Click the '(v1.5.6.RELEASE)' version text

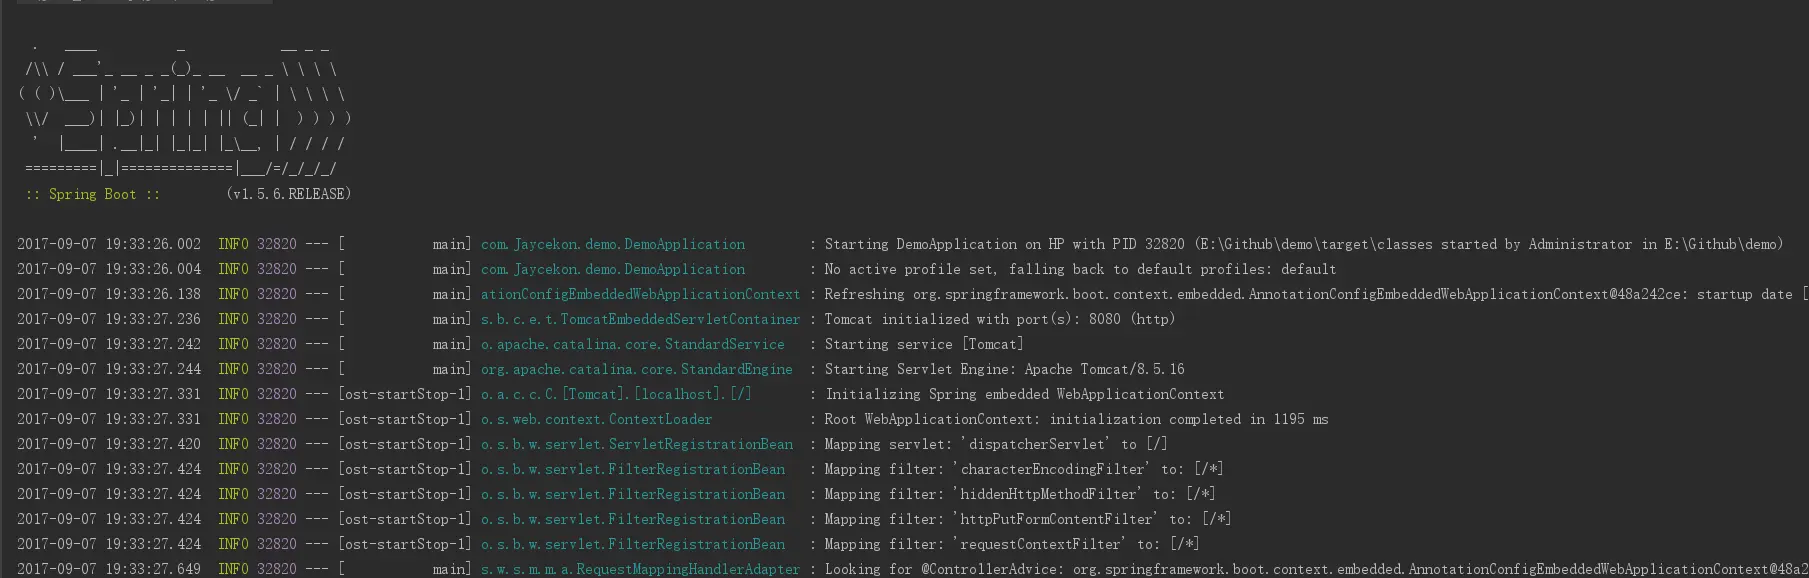pos(288,194)
